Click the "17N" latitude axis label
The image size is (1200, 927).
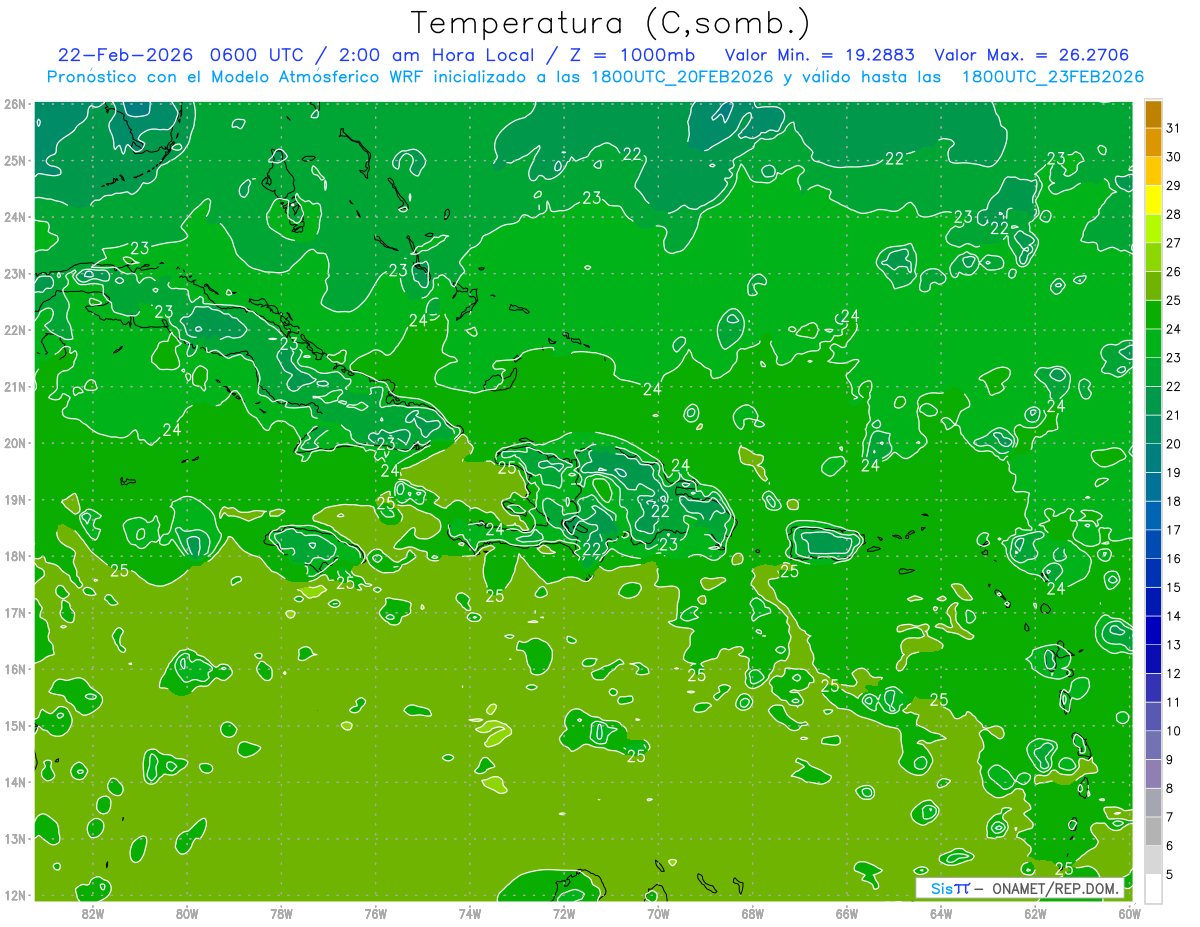14,613
